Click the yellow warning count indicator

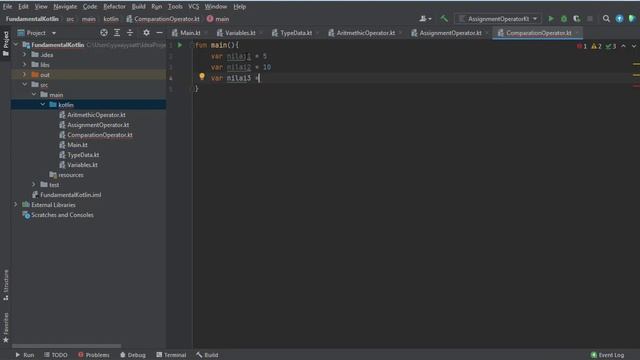(x=596, y=46)
